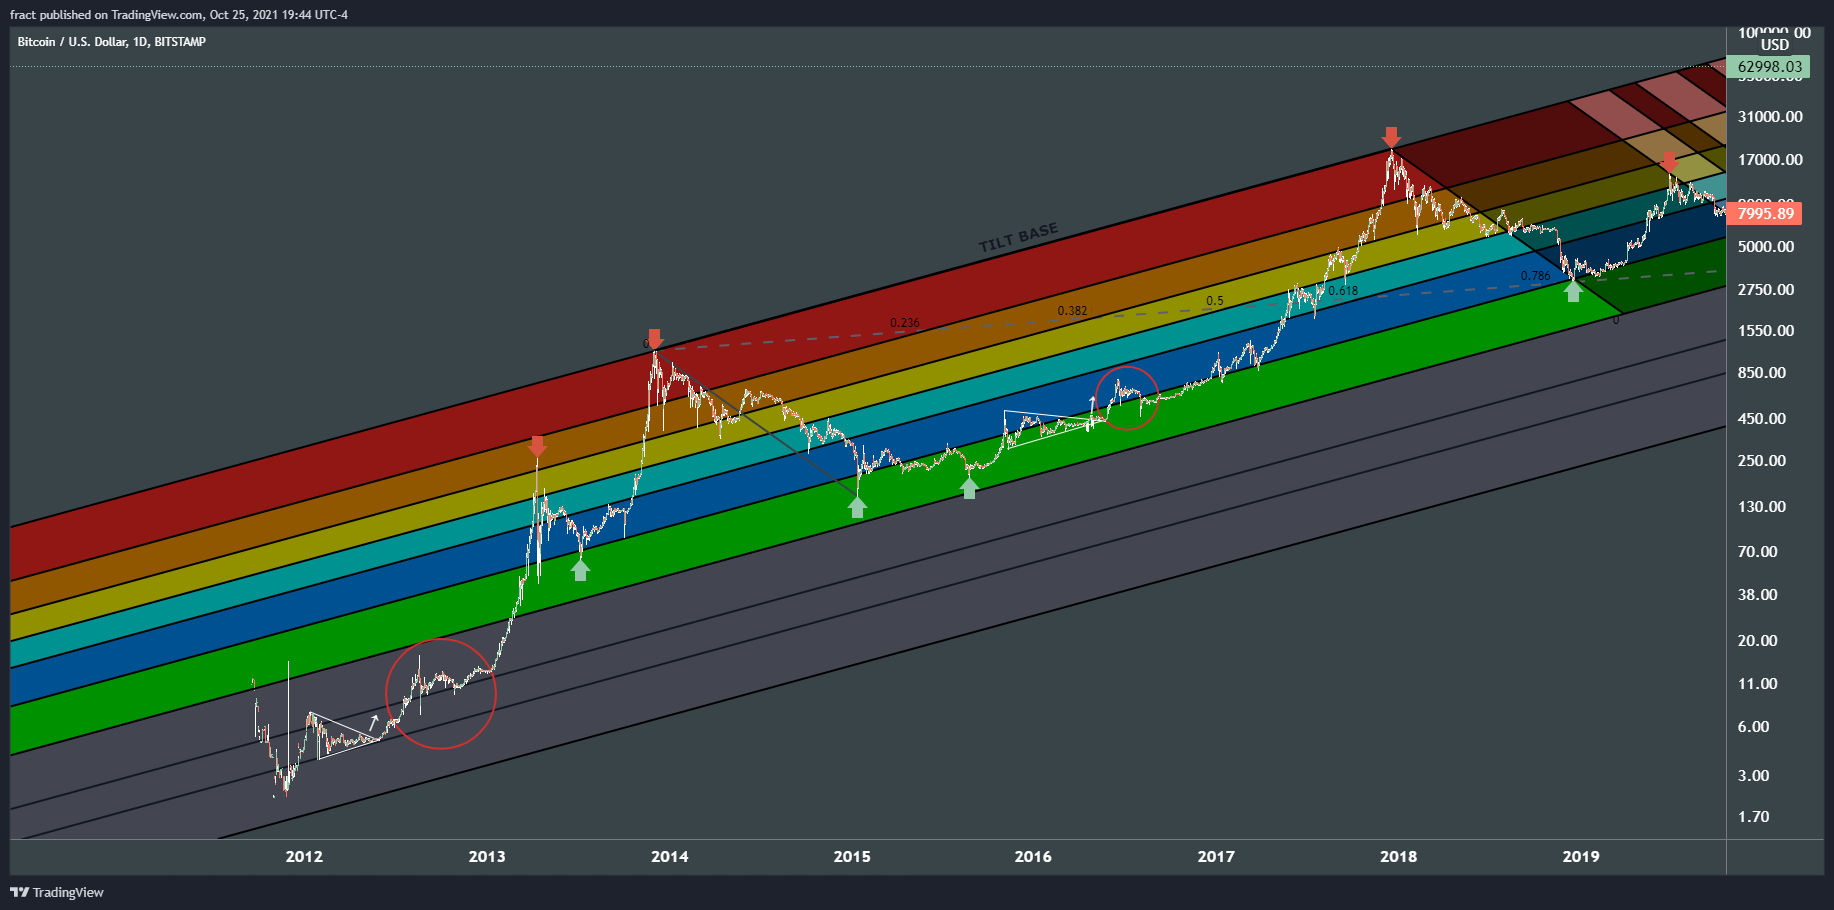Image resolution: width=1834 pixels, height=910 pixels.
Task: Click the 2013 year label on the time axis
Action: (487, 856)
